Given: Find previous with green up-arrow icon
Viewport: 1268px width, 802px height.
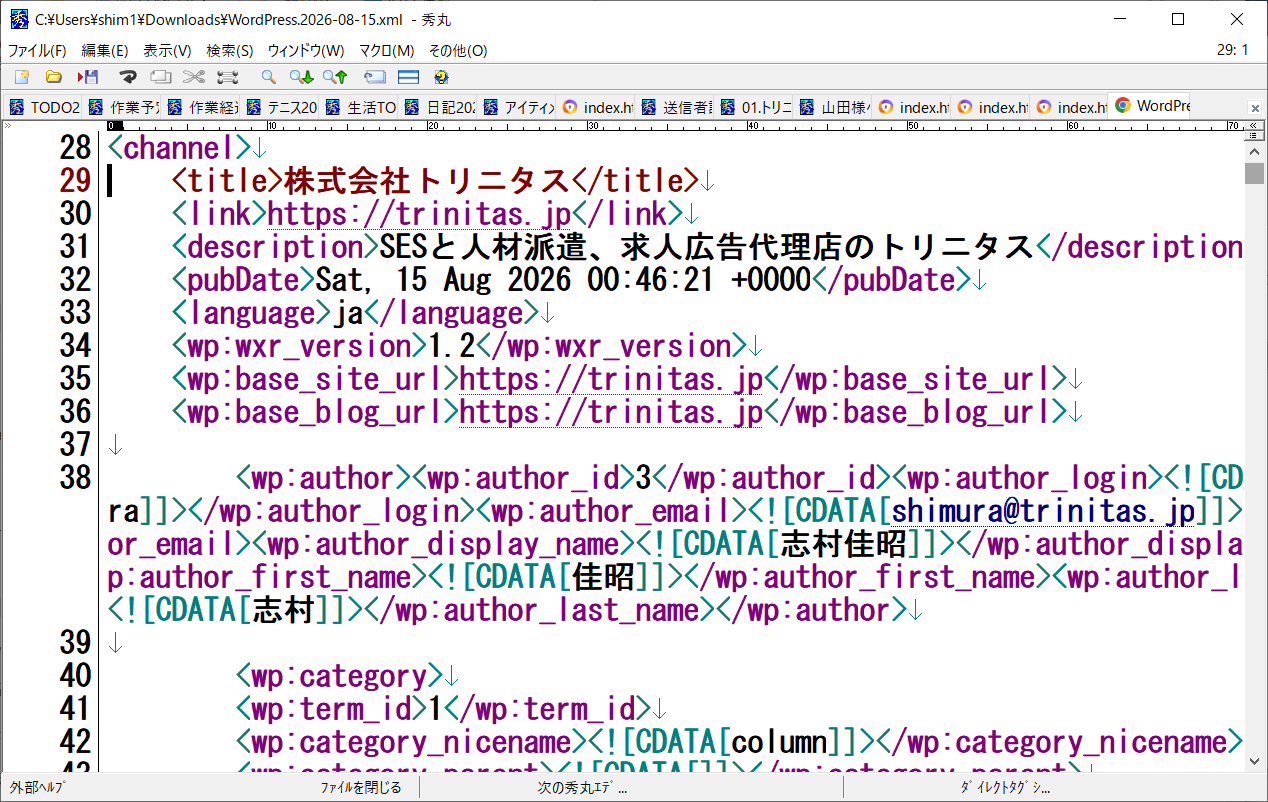Looking at the screenshot, I should coord(334,76).
